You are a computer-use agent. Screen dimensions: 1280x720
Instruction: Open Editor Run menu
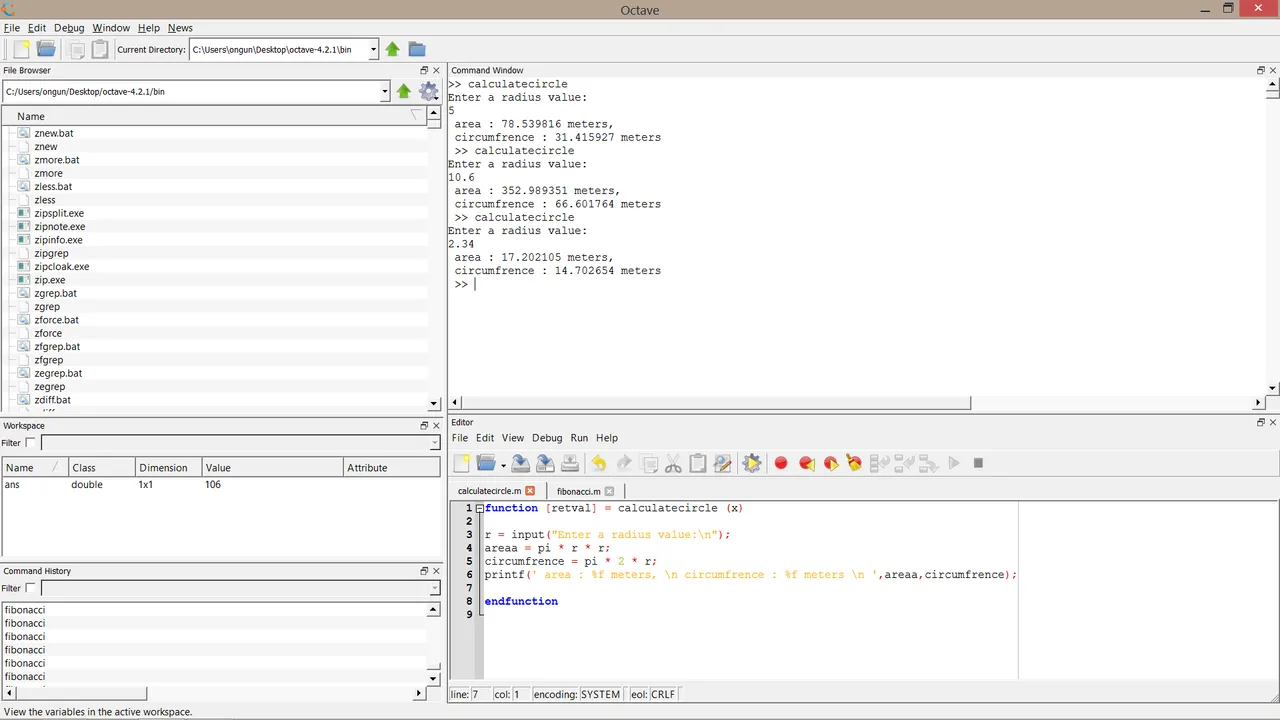[579, 438]
